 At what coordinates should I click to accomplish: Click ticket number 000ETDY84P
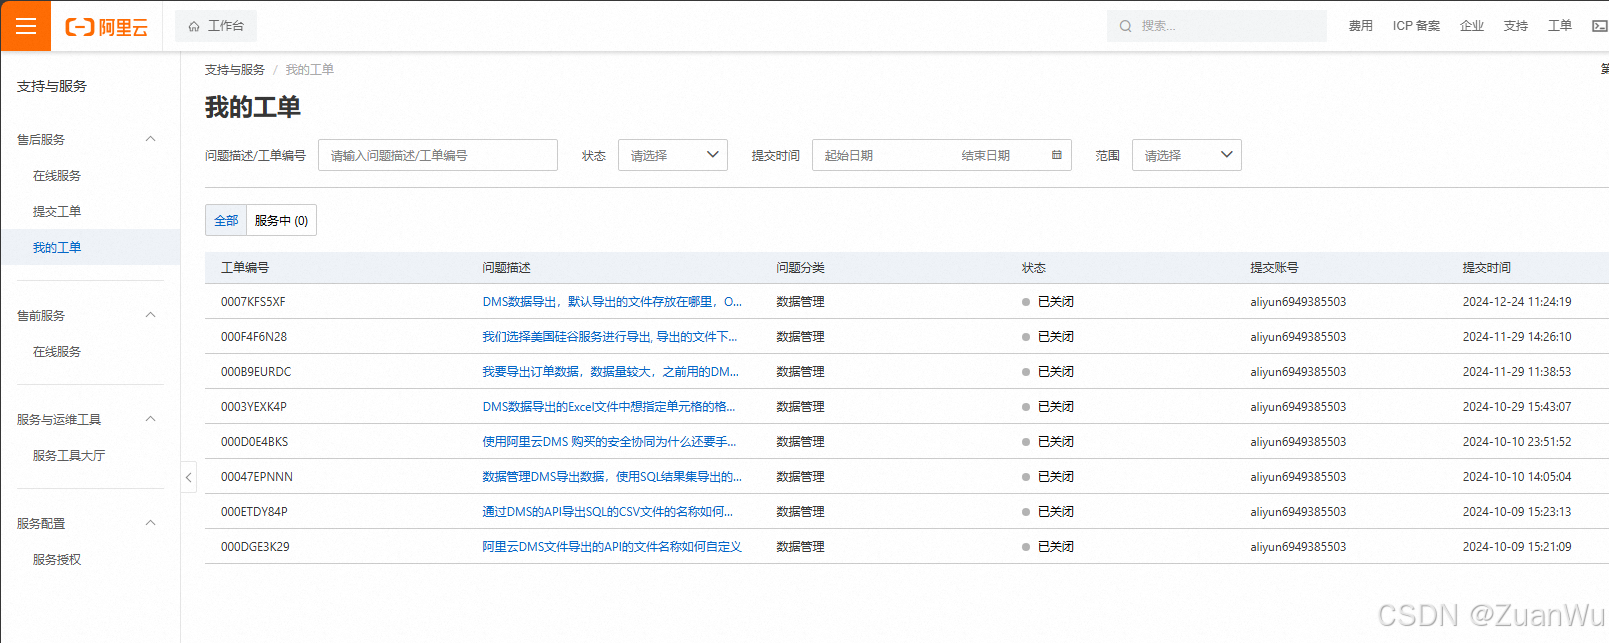click(x=254, y=512)
